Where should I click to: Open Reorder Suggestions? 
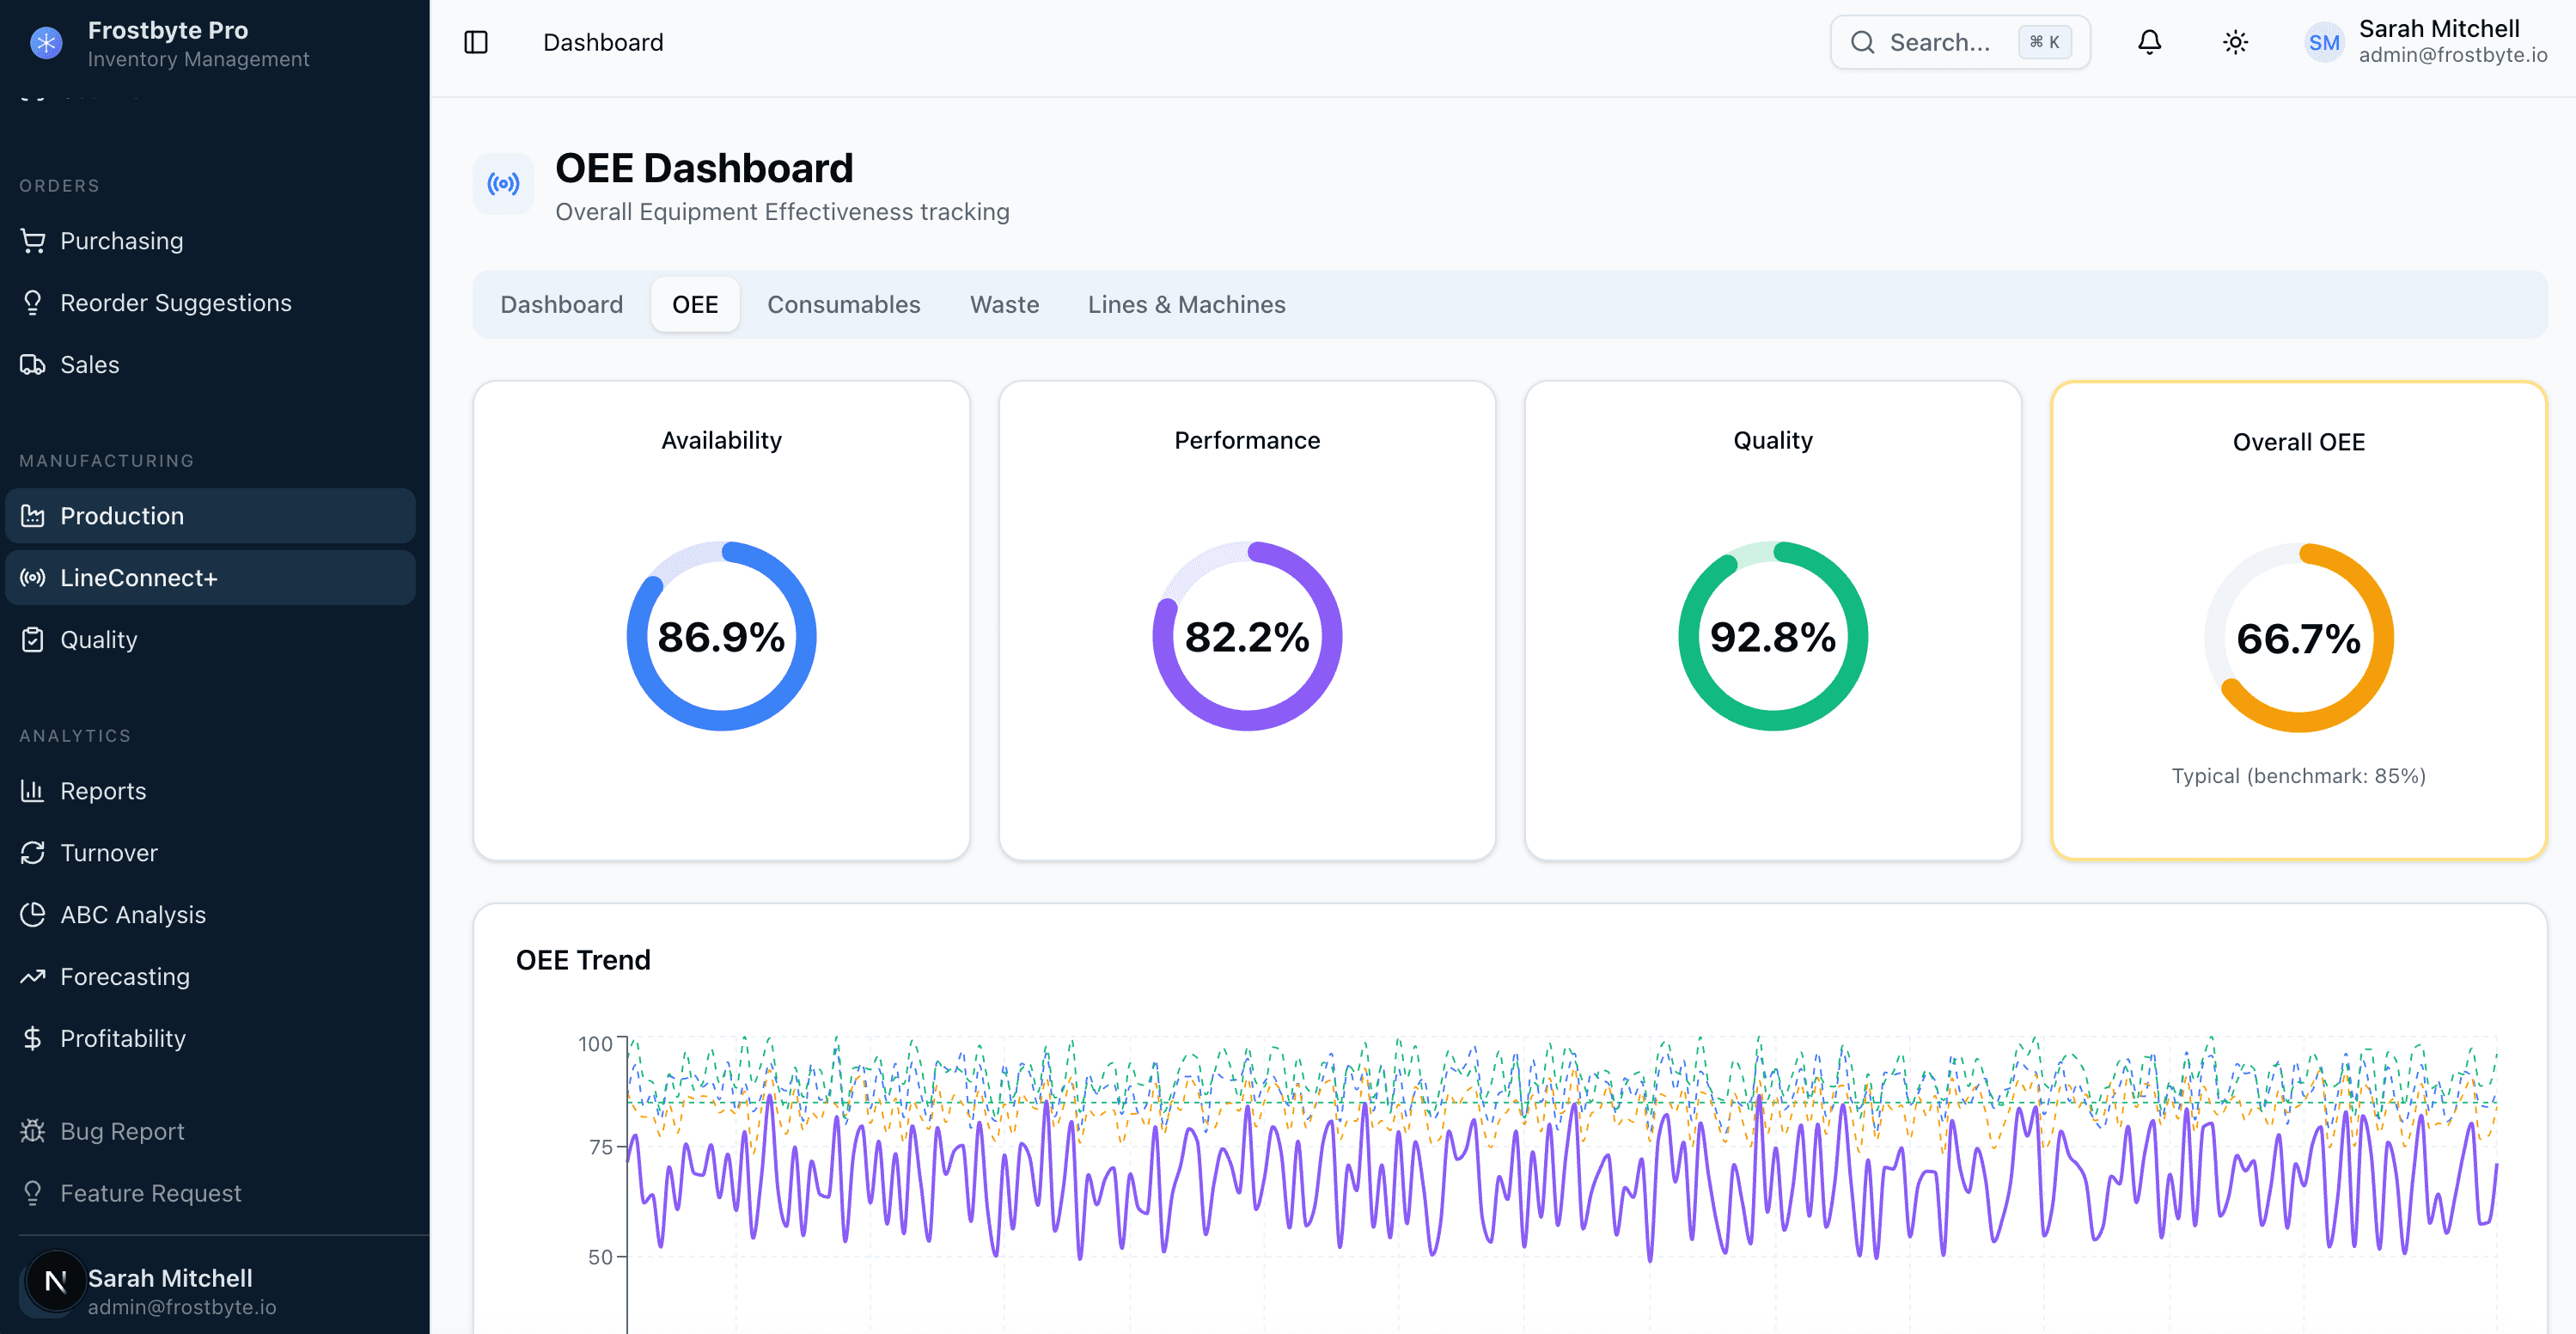pos(175,302)
